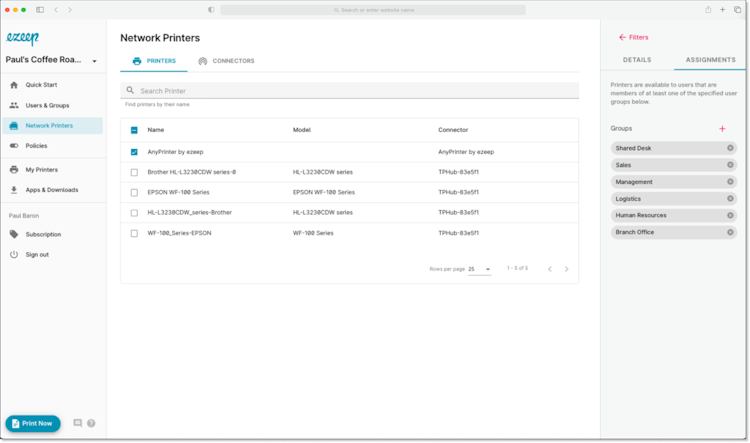The width and height of the screenshot is (750, 443).
Task: Click the Search Printer field
Action: (349, 90)
